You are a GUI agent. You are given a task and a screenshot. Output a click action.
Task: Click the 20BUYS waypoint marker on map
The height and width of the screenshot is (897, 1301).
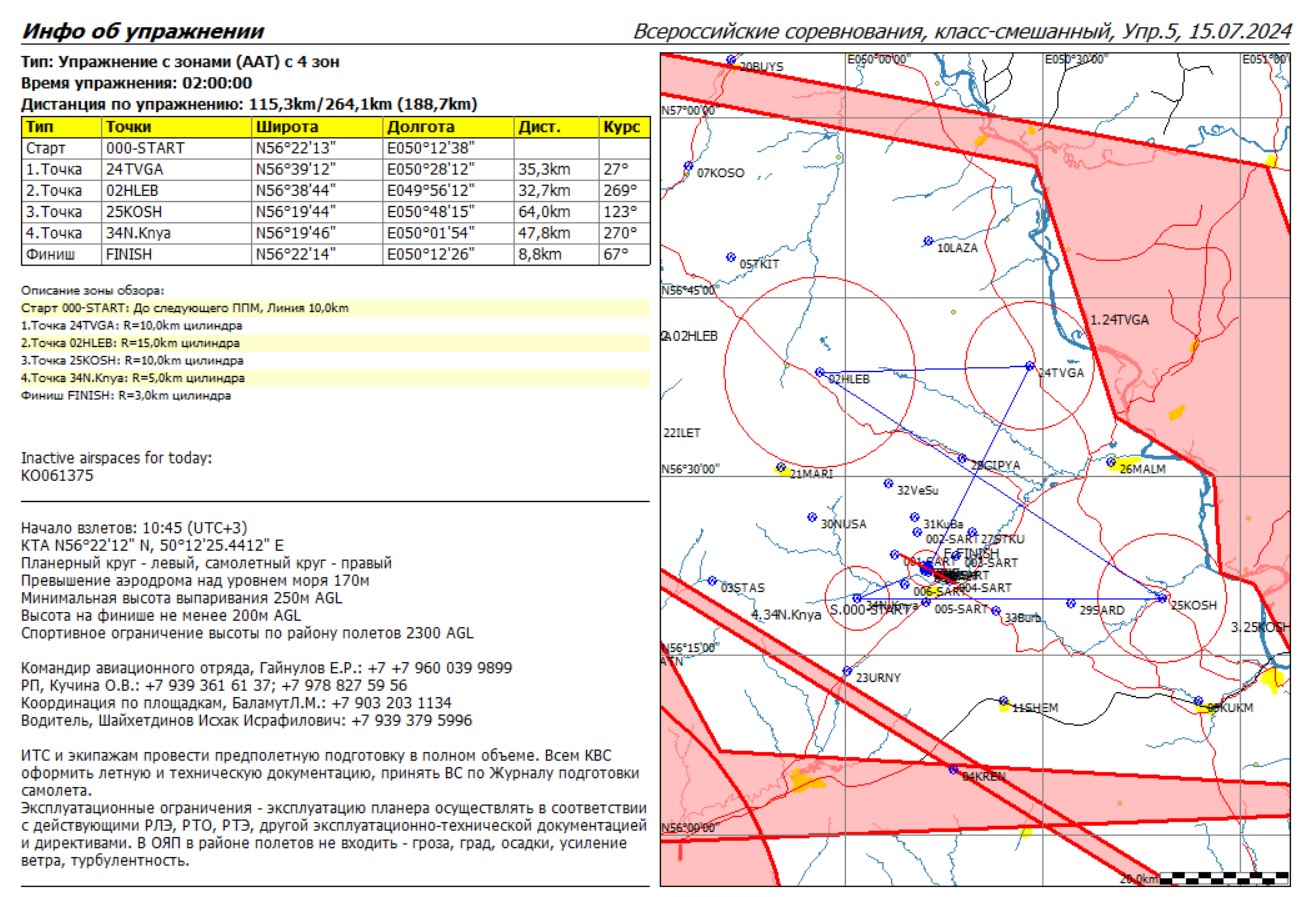tap(732, 65)
